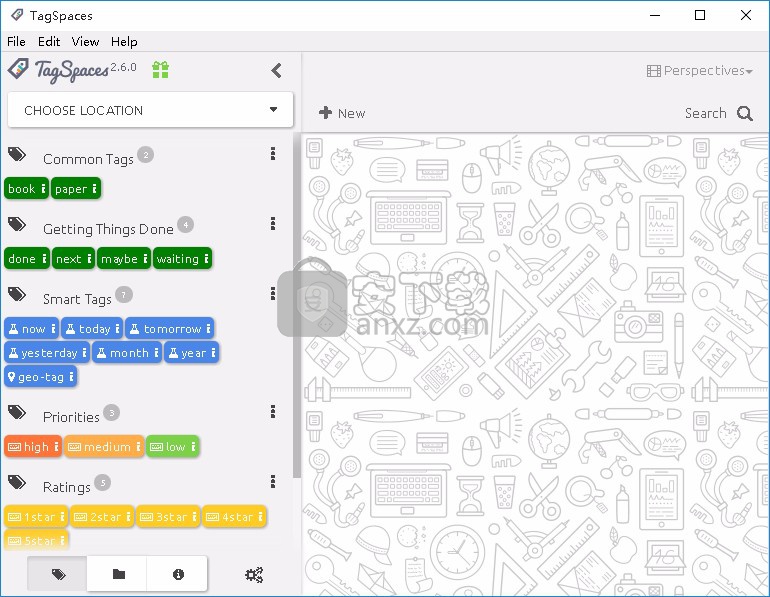Viewport: 770px width, 597px height.
Task: Click the green gift icon near version
Action: click(160, 70)
